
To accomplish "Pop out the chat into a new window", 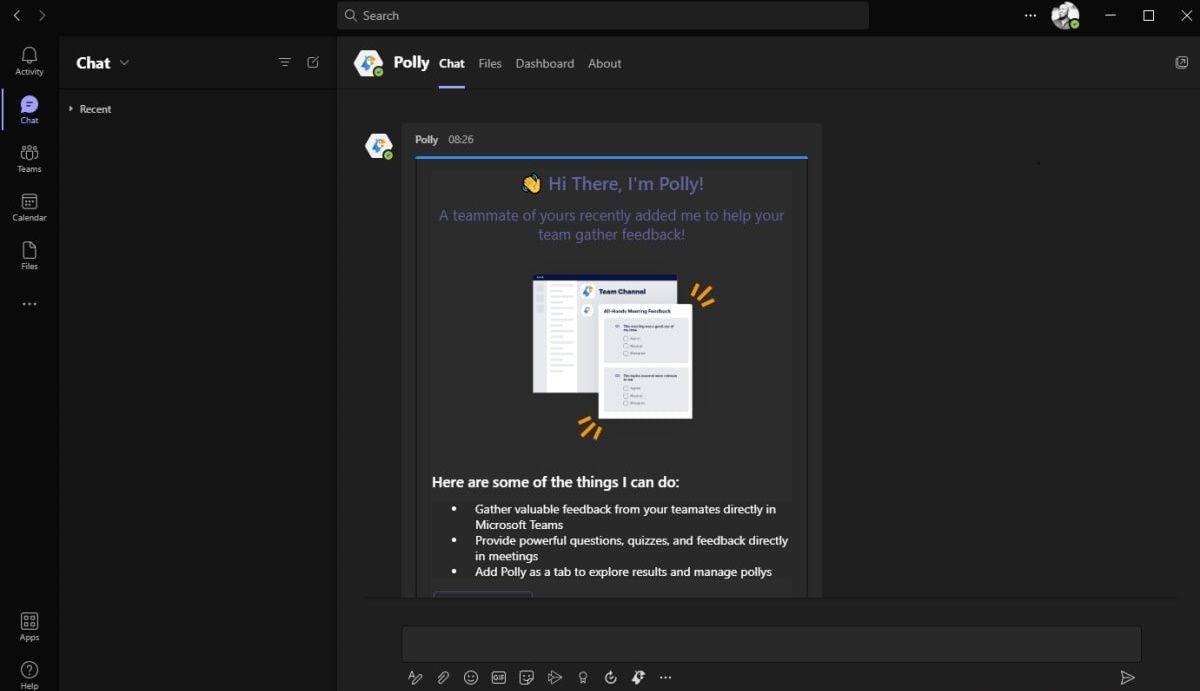I will 1182,62.
